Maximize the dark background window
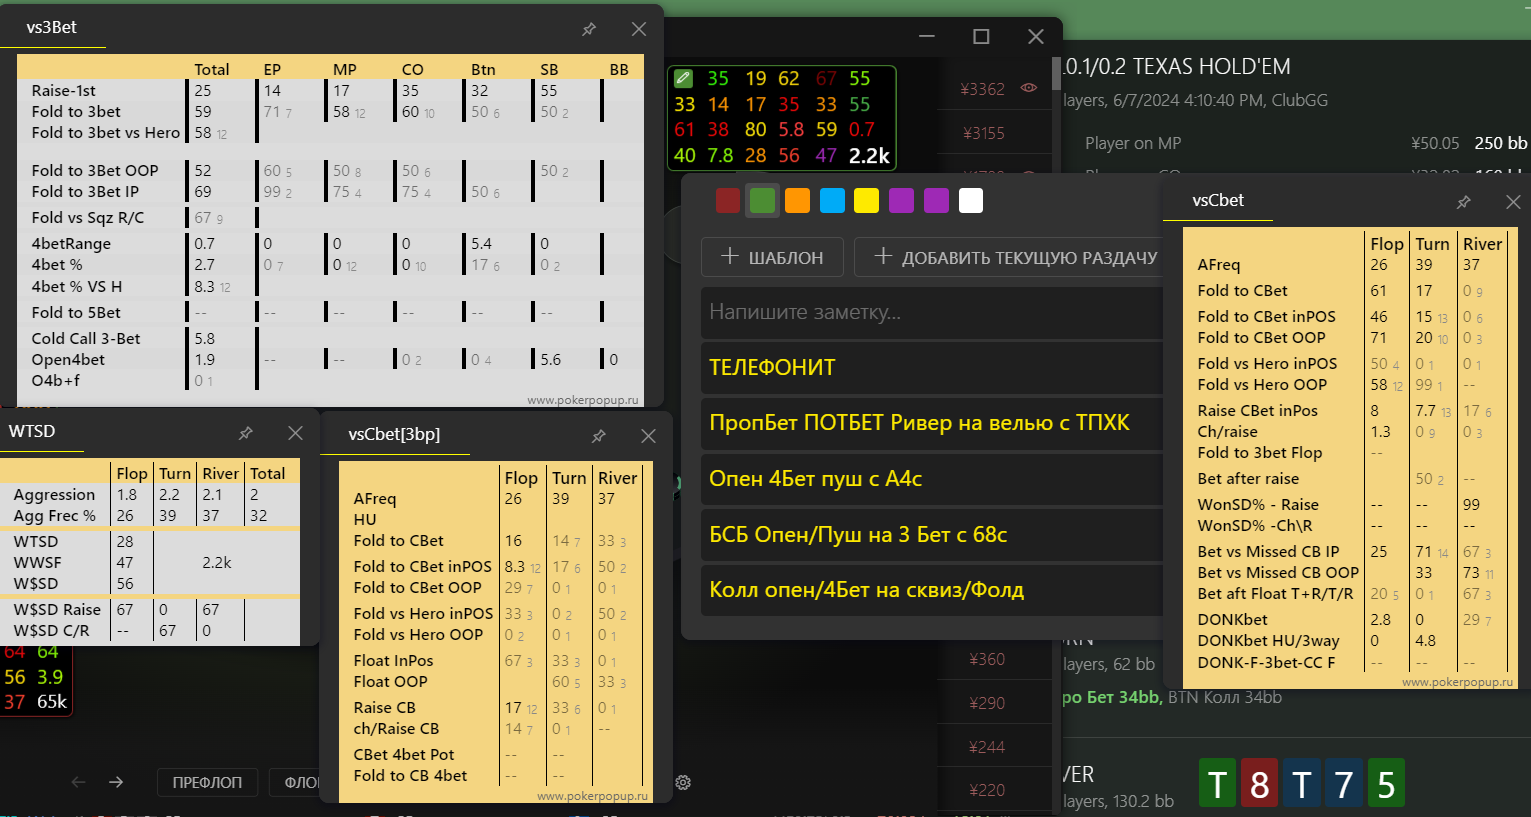 [981, 37]
